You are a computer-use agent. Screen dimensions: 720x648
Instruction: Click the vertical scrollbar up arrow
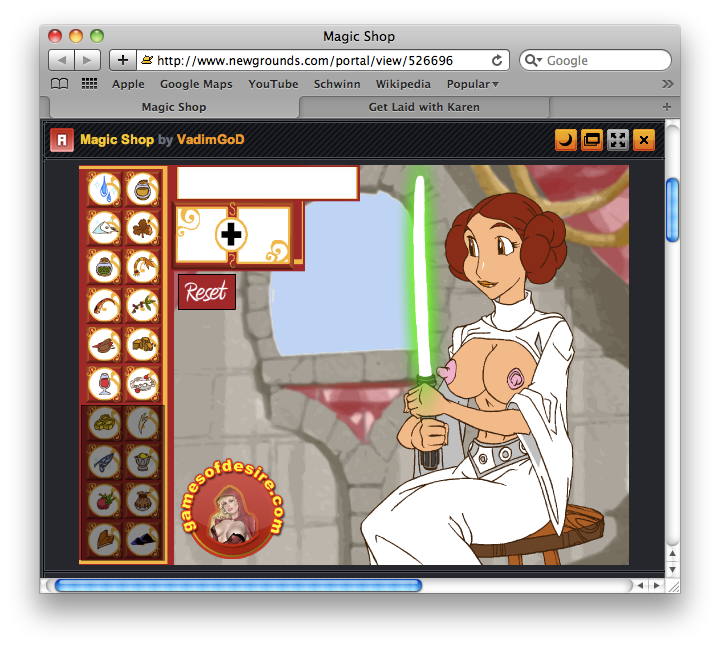[x=672, y=553]
